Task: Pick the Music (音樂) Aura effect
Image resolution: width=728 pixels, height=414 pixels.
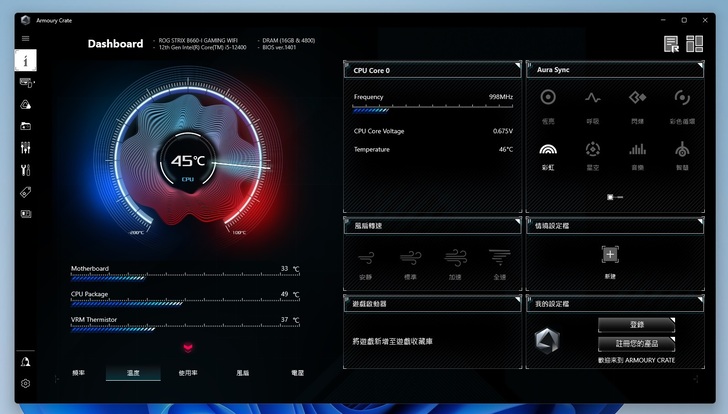Action: pos(637,153)
